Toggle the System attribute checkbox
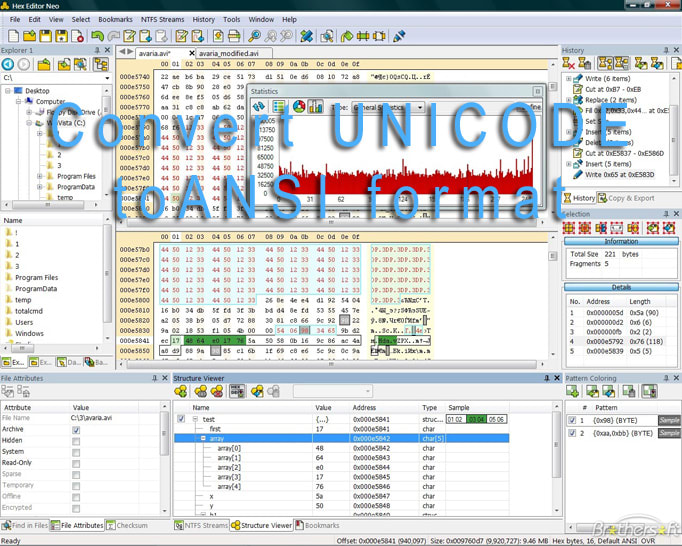This screenshot has height=546, width=682. coord(76,452)
